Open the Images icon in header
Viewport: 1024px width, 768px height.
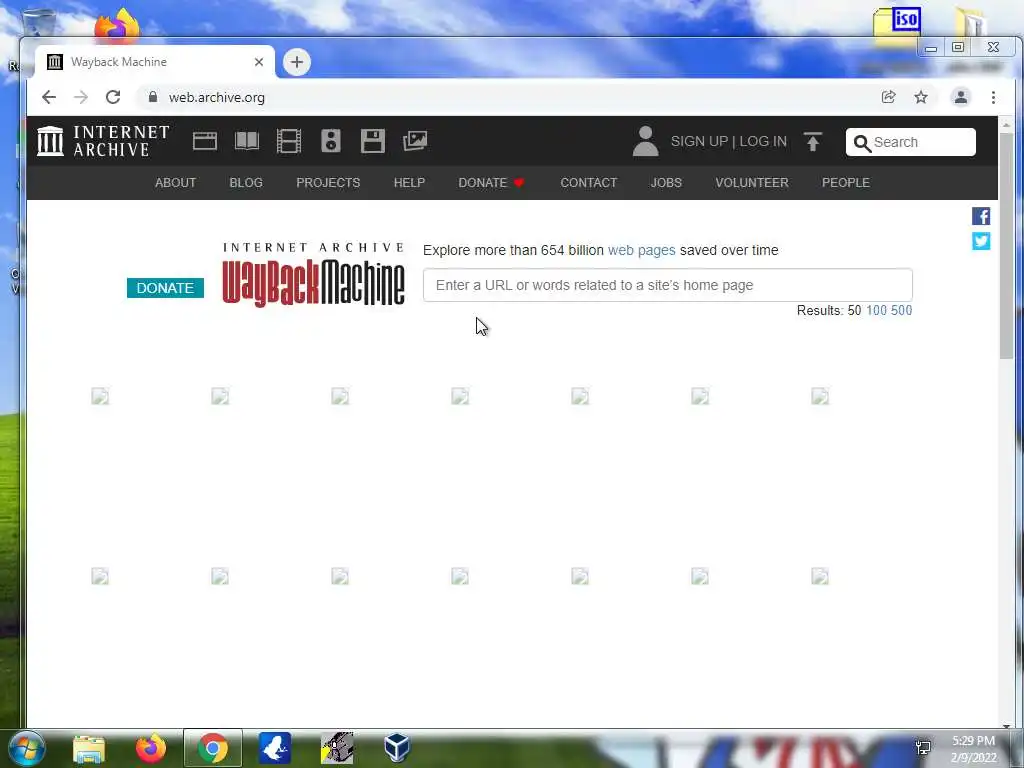(415, 141)
